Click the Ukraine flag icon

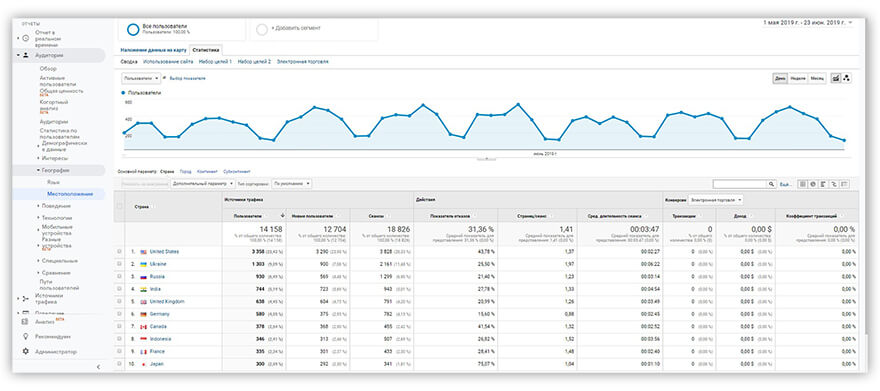pos(143,264)
